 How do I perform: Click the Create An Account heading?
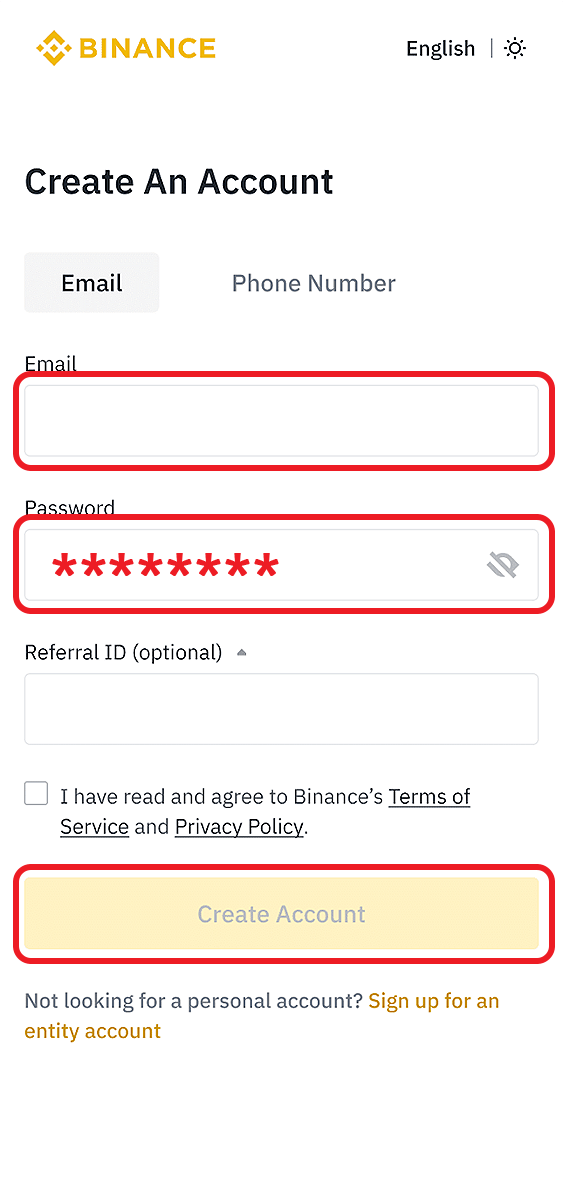[179, 182]
